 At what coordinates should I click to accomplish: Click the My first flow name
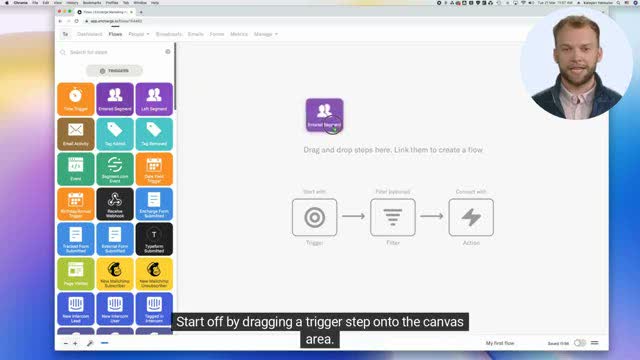[x=500, y=343]
